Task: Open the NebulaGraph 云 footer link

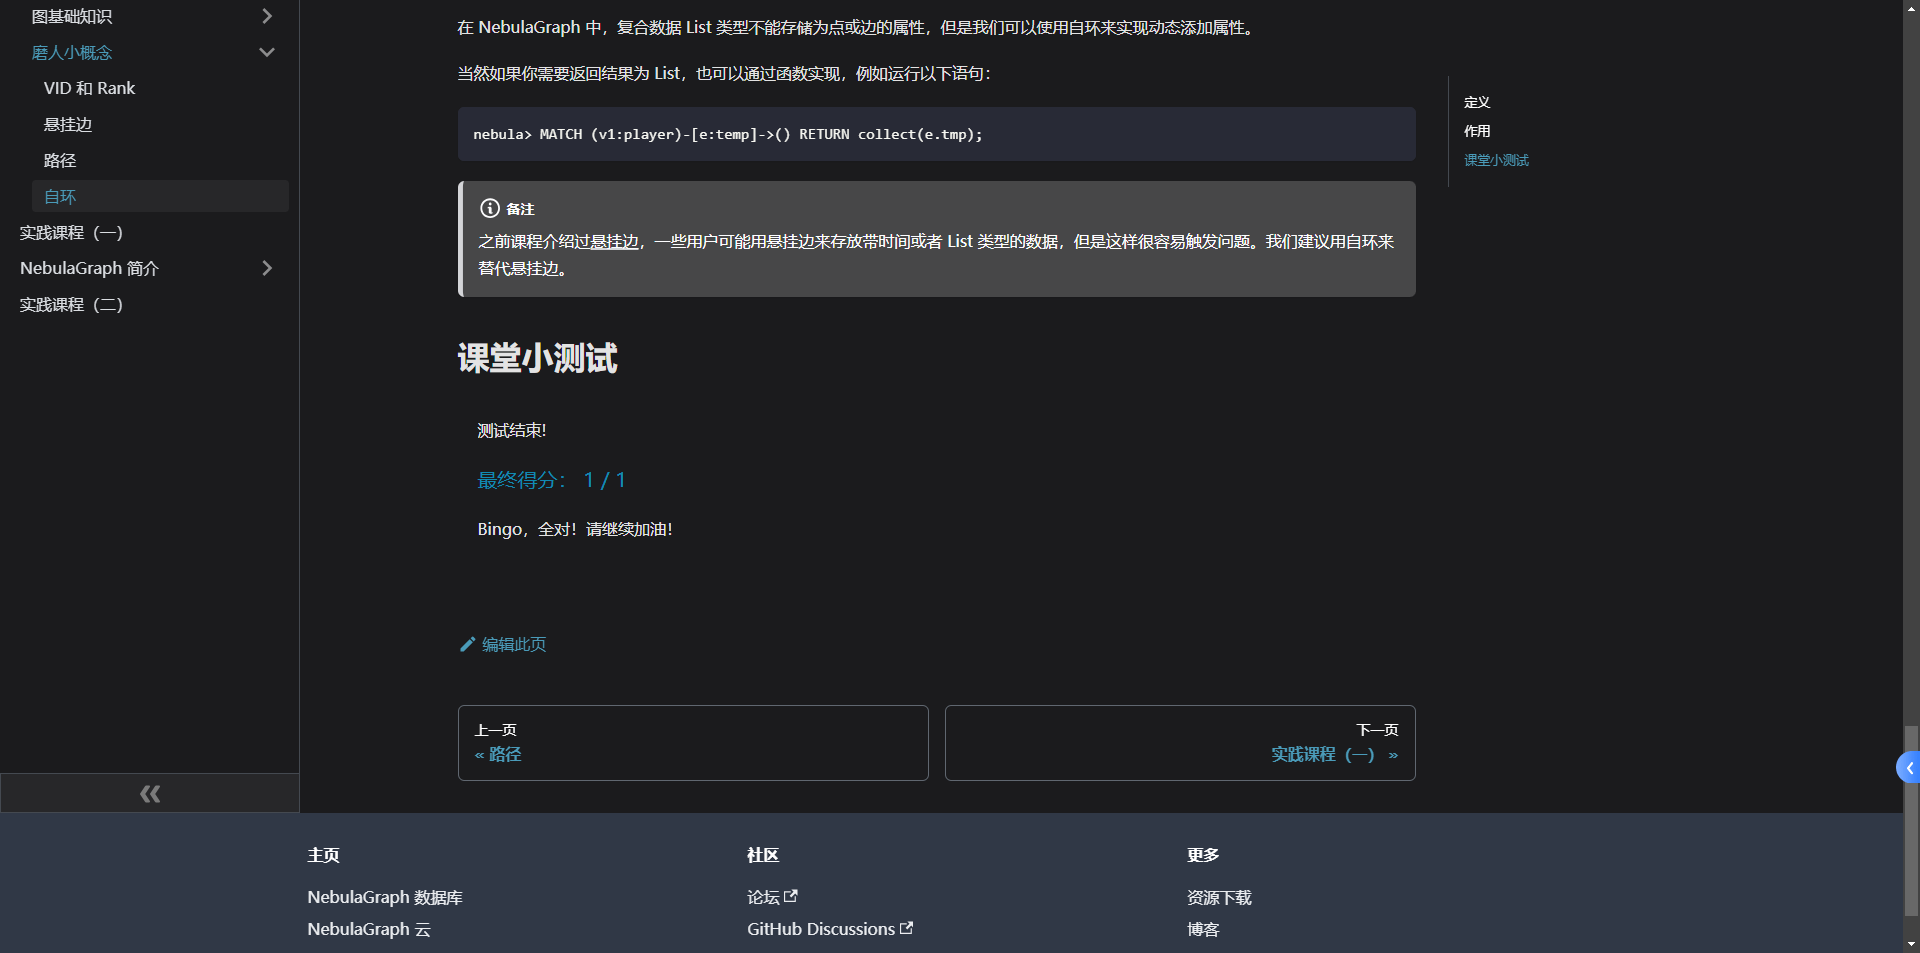Action: coord(369,929)
